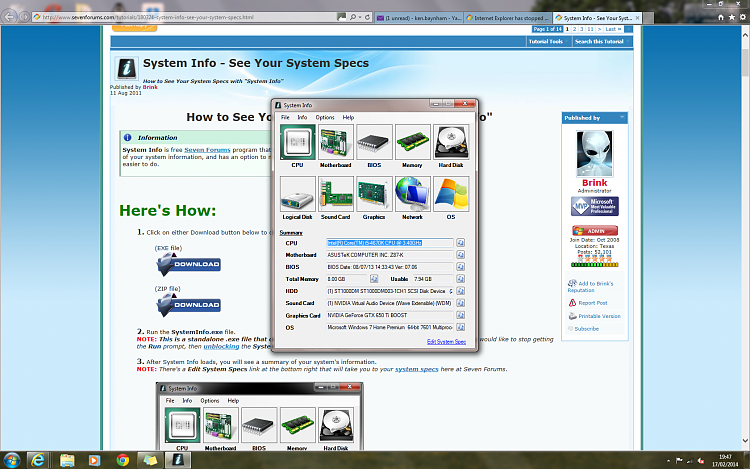Screen dimensions: 750x469
Task: Copy the Usable memory value
Action: click(x=460, y=279)
